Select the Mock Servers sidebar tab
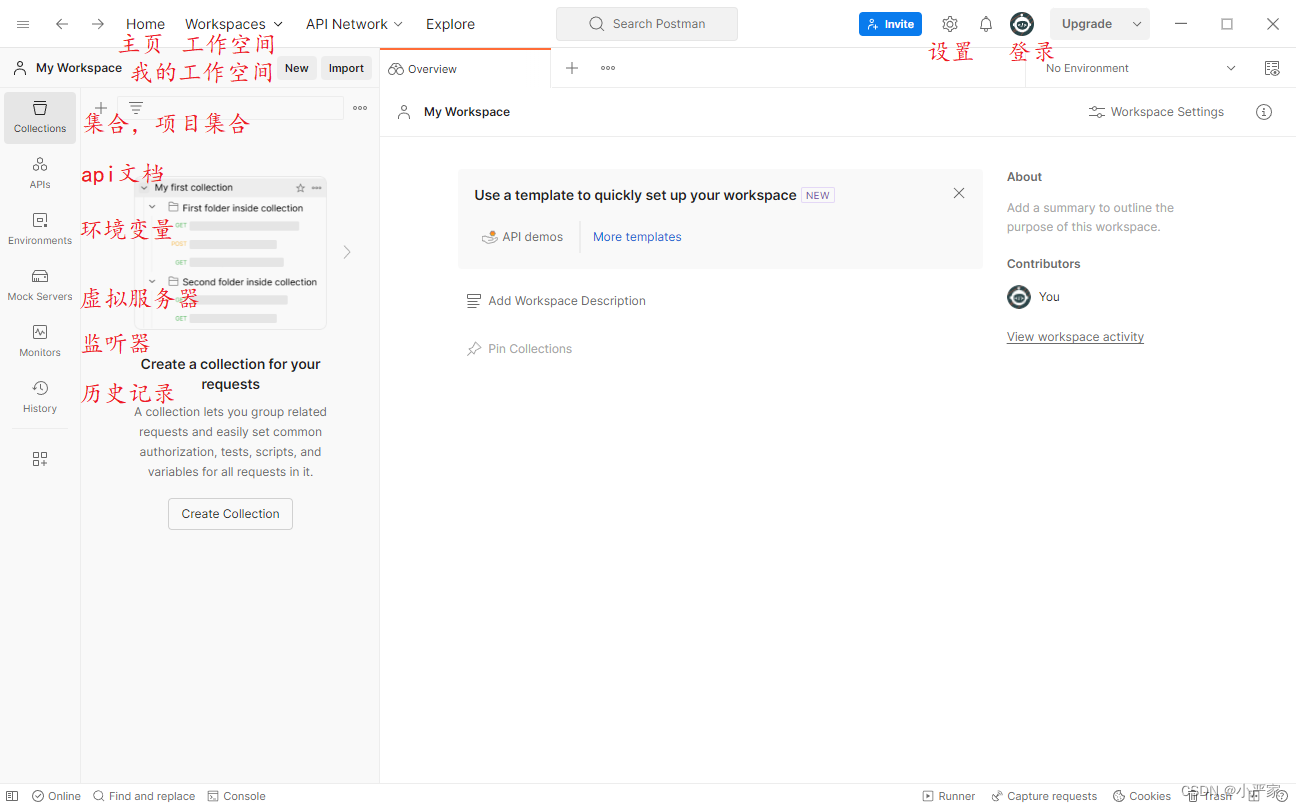This screenshot has height=808, width=1296. [40, 285]
